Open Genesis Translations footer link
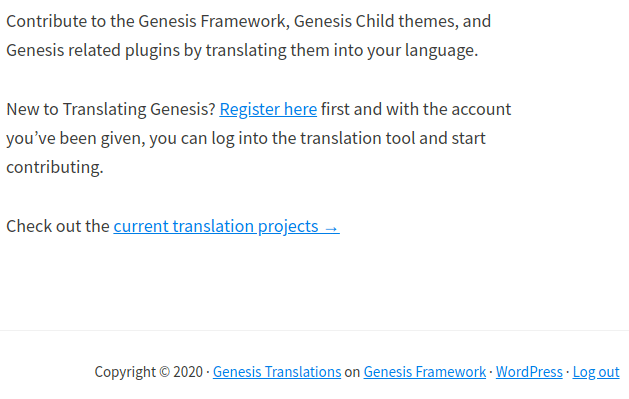 [277, 372]
